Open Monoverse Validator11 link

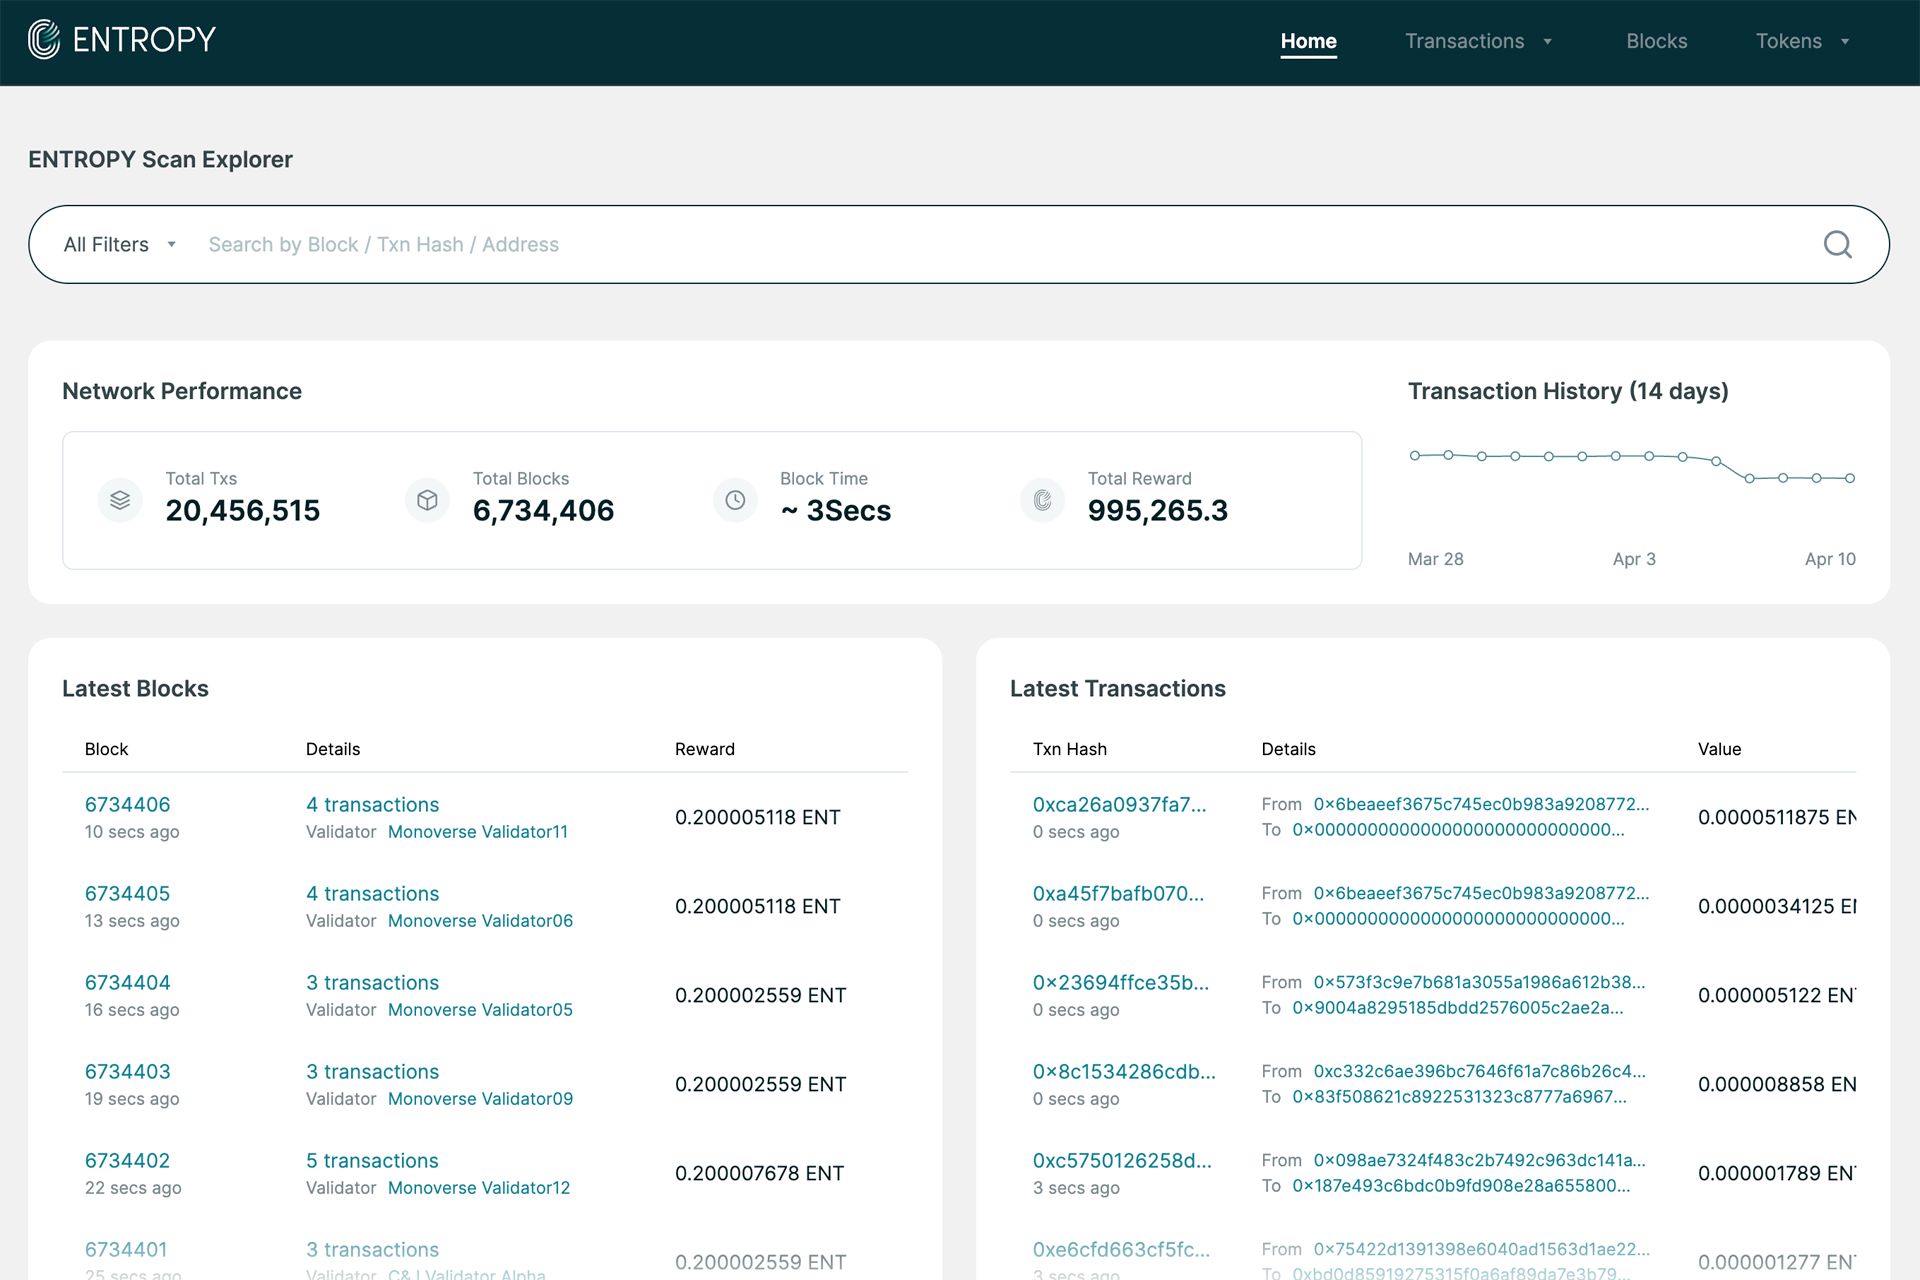click(x=478, y=831)
